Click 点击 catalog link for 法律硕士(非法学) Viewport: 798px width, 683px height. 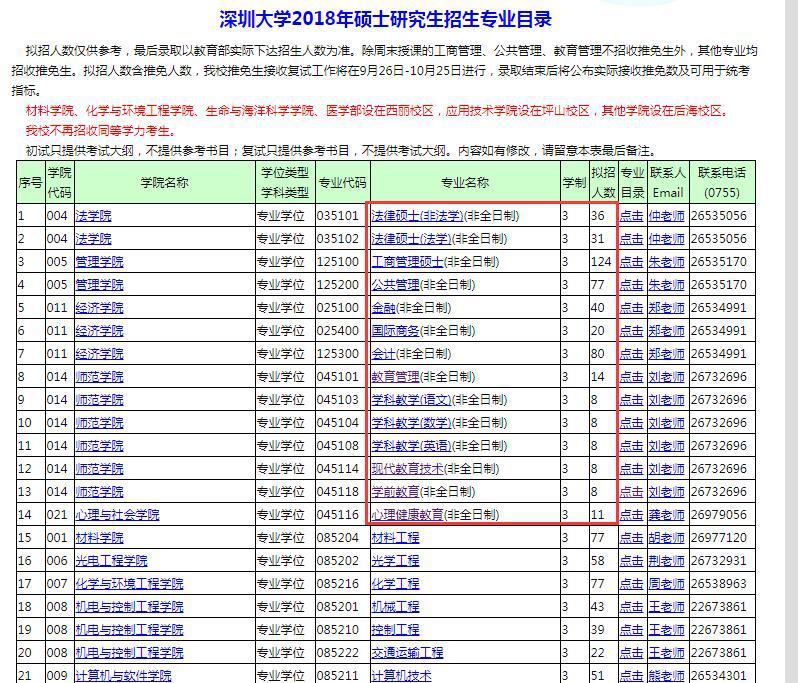632,216
